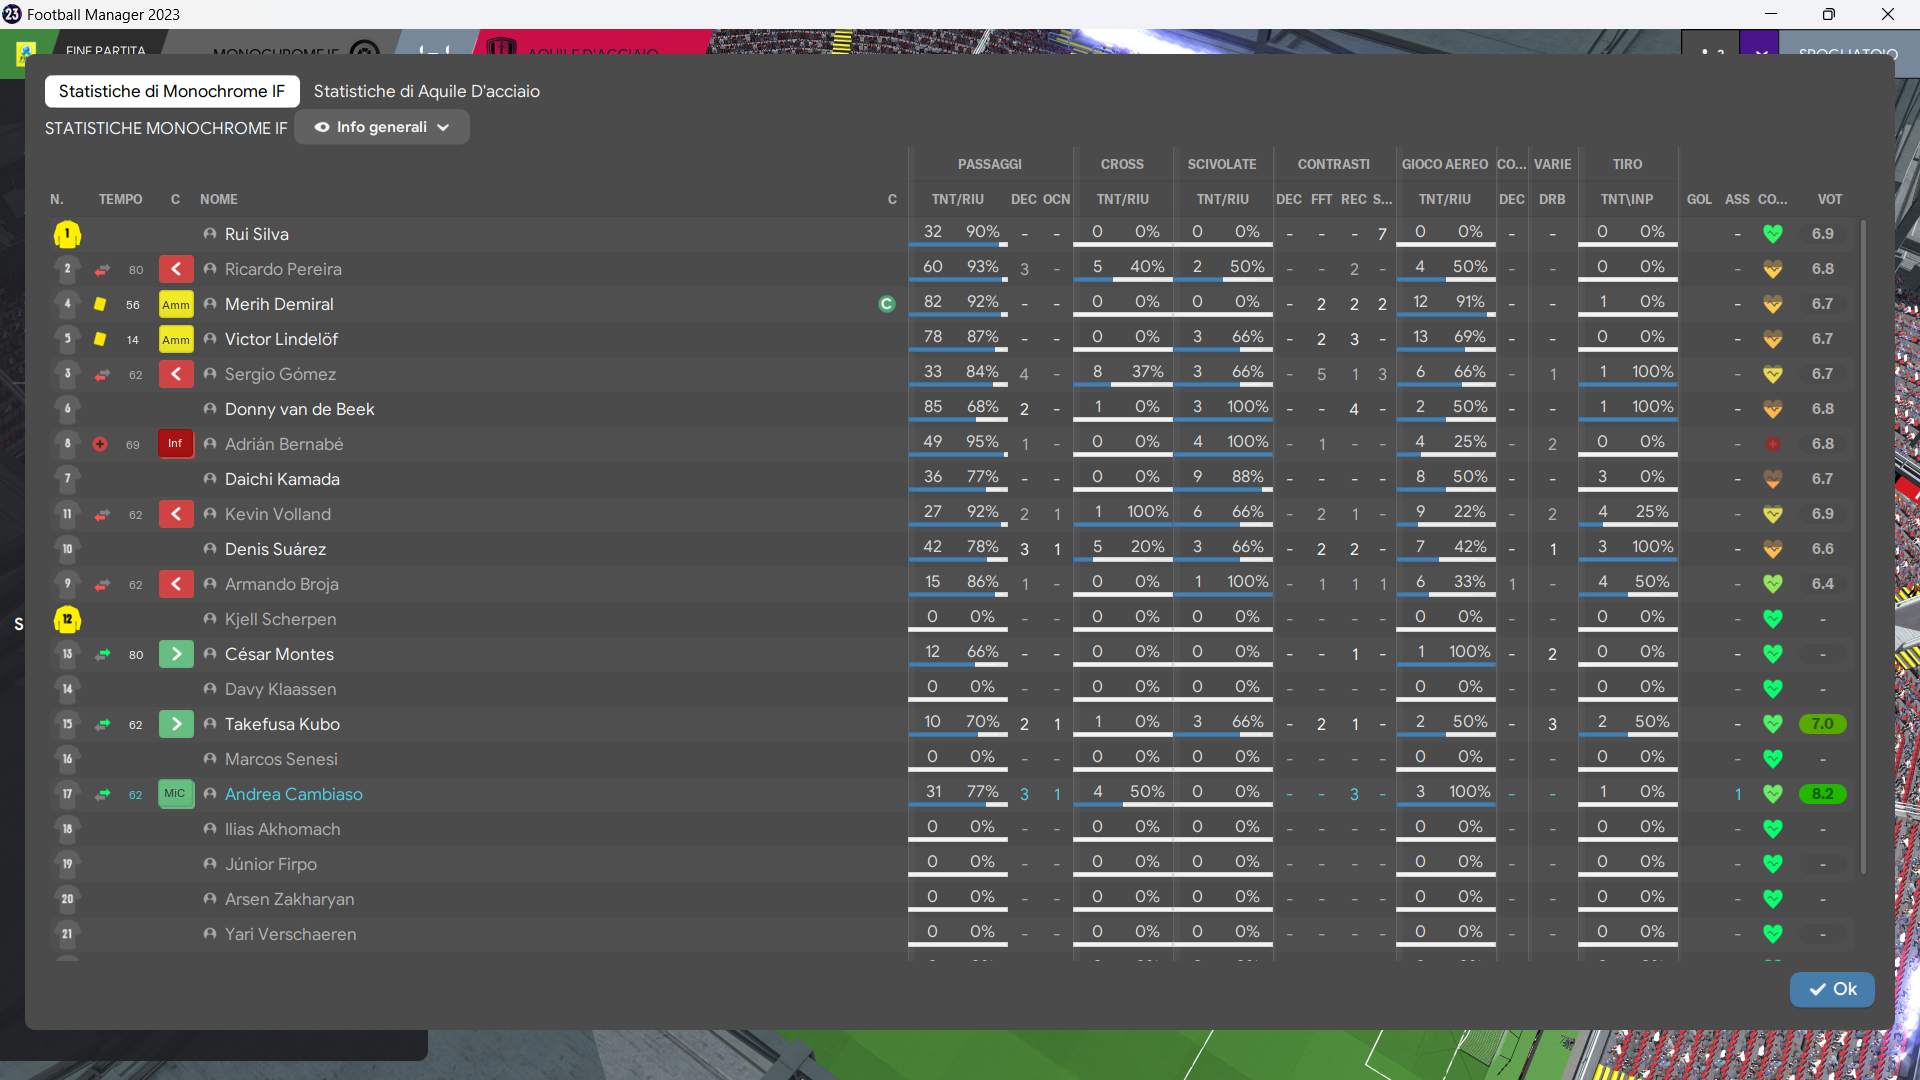This screenshot has width=1920, height=1080.
Task: Click the player list vertical scrollbar
Action: 1863,545
